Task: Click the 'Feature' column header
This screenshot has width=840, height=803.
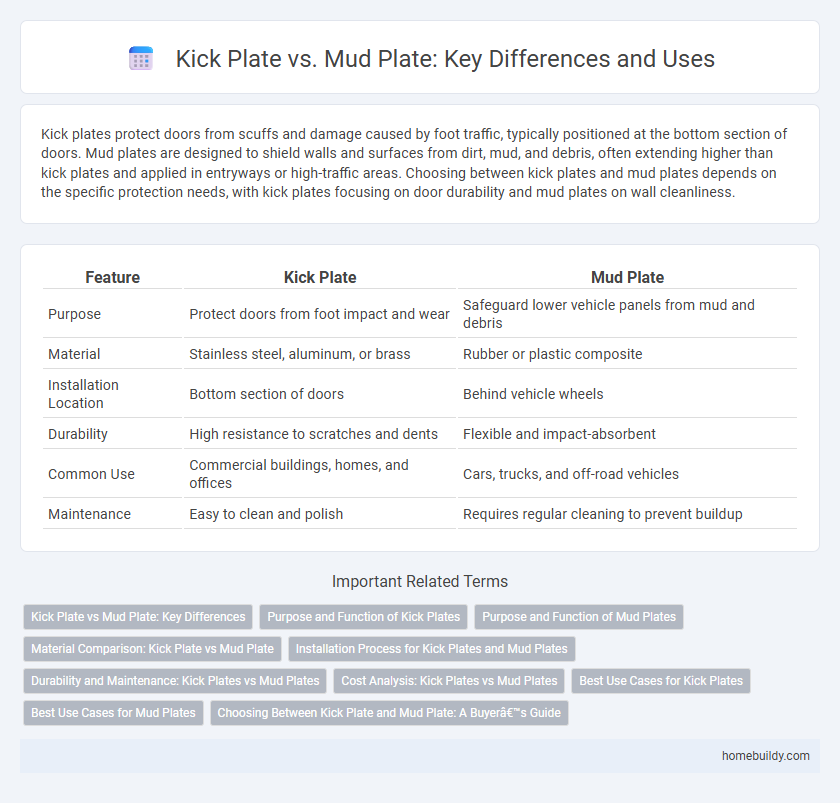Action: pos(113,277)
